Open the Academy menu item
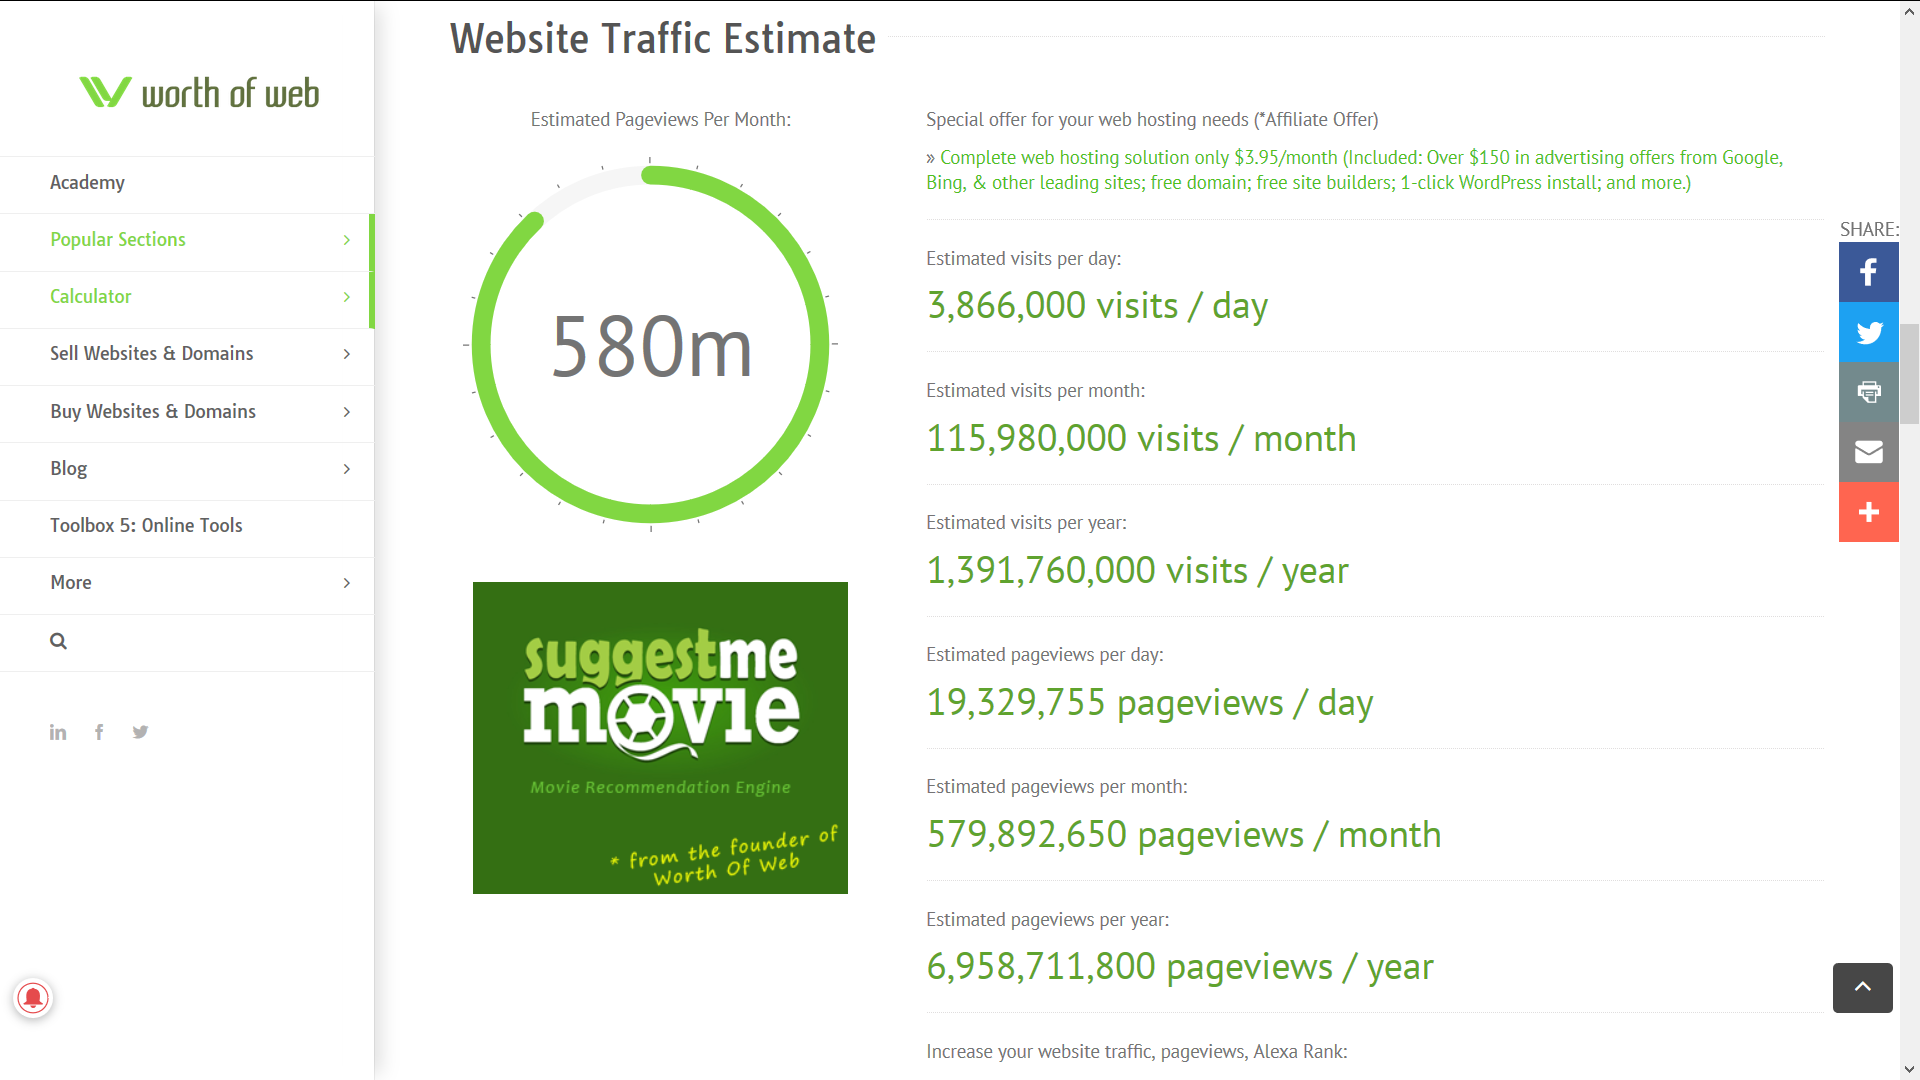Screen dimensions: 1920x1080 click(x=187, y=183)
